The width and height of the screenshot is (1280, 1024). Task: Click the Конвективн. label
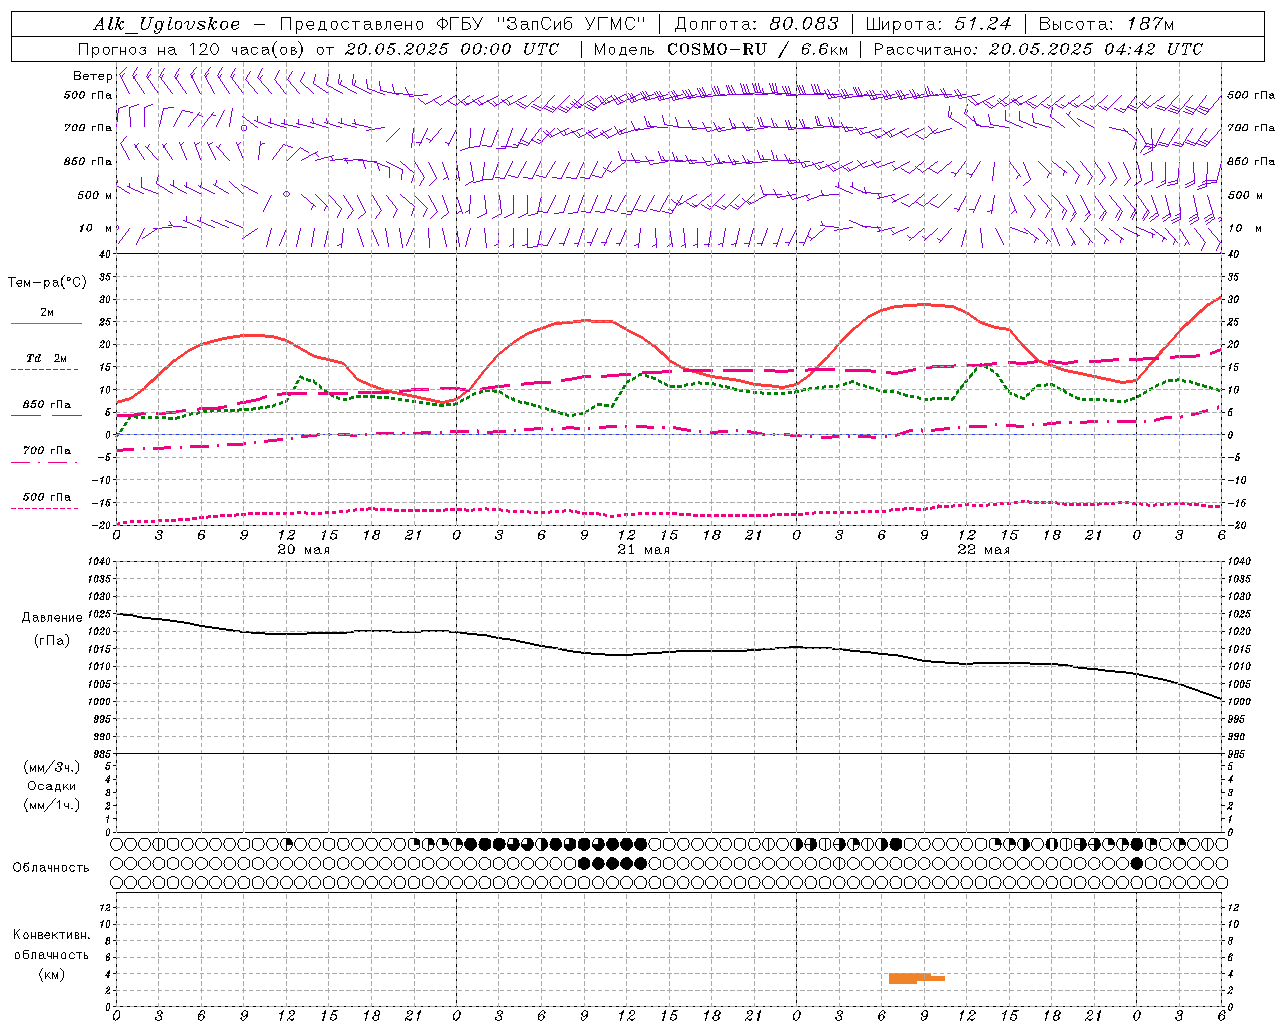[52, 935]
